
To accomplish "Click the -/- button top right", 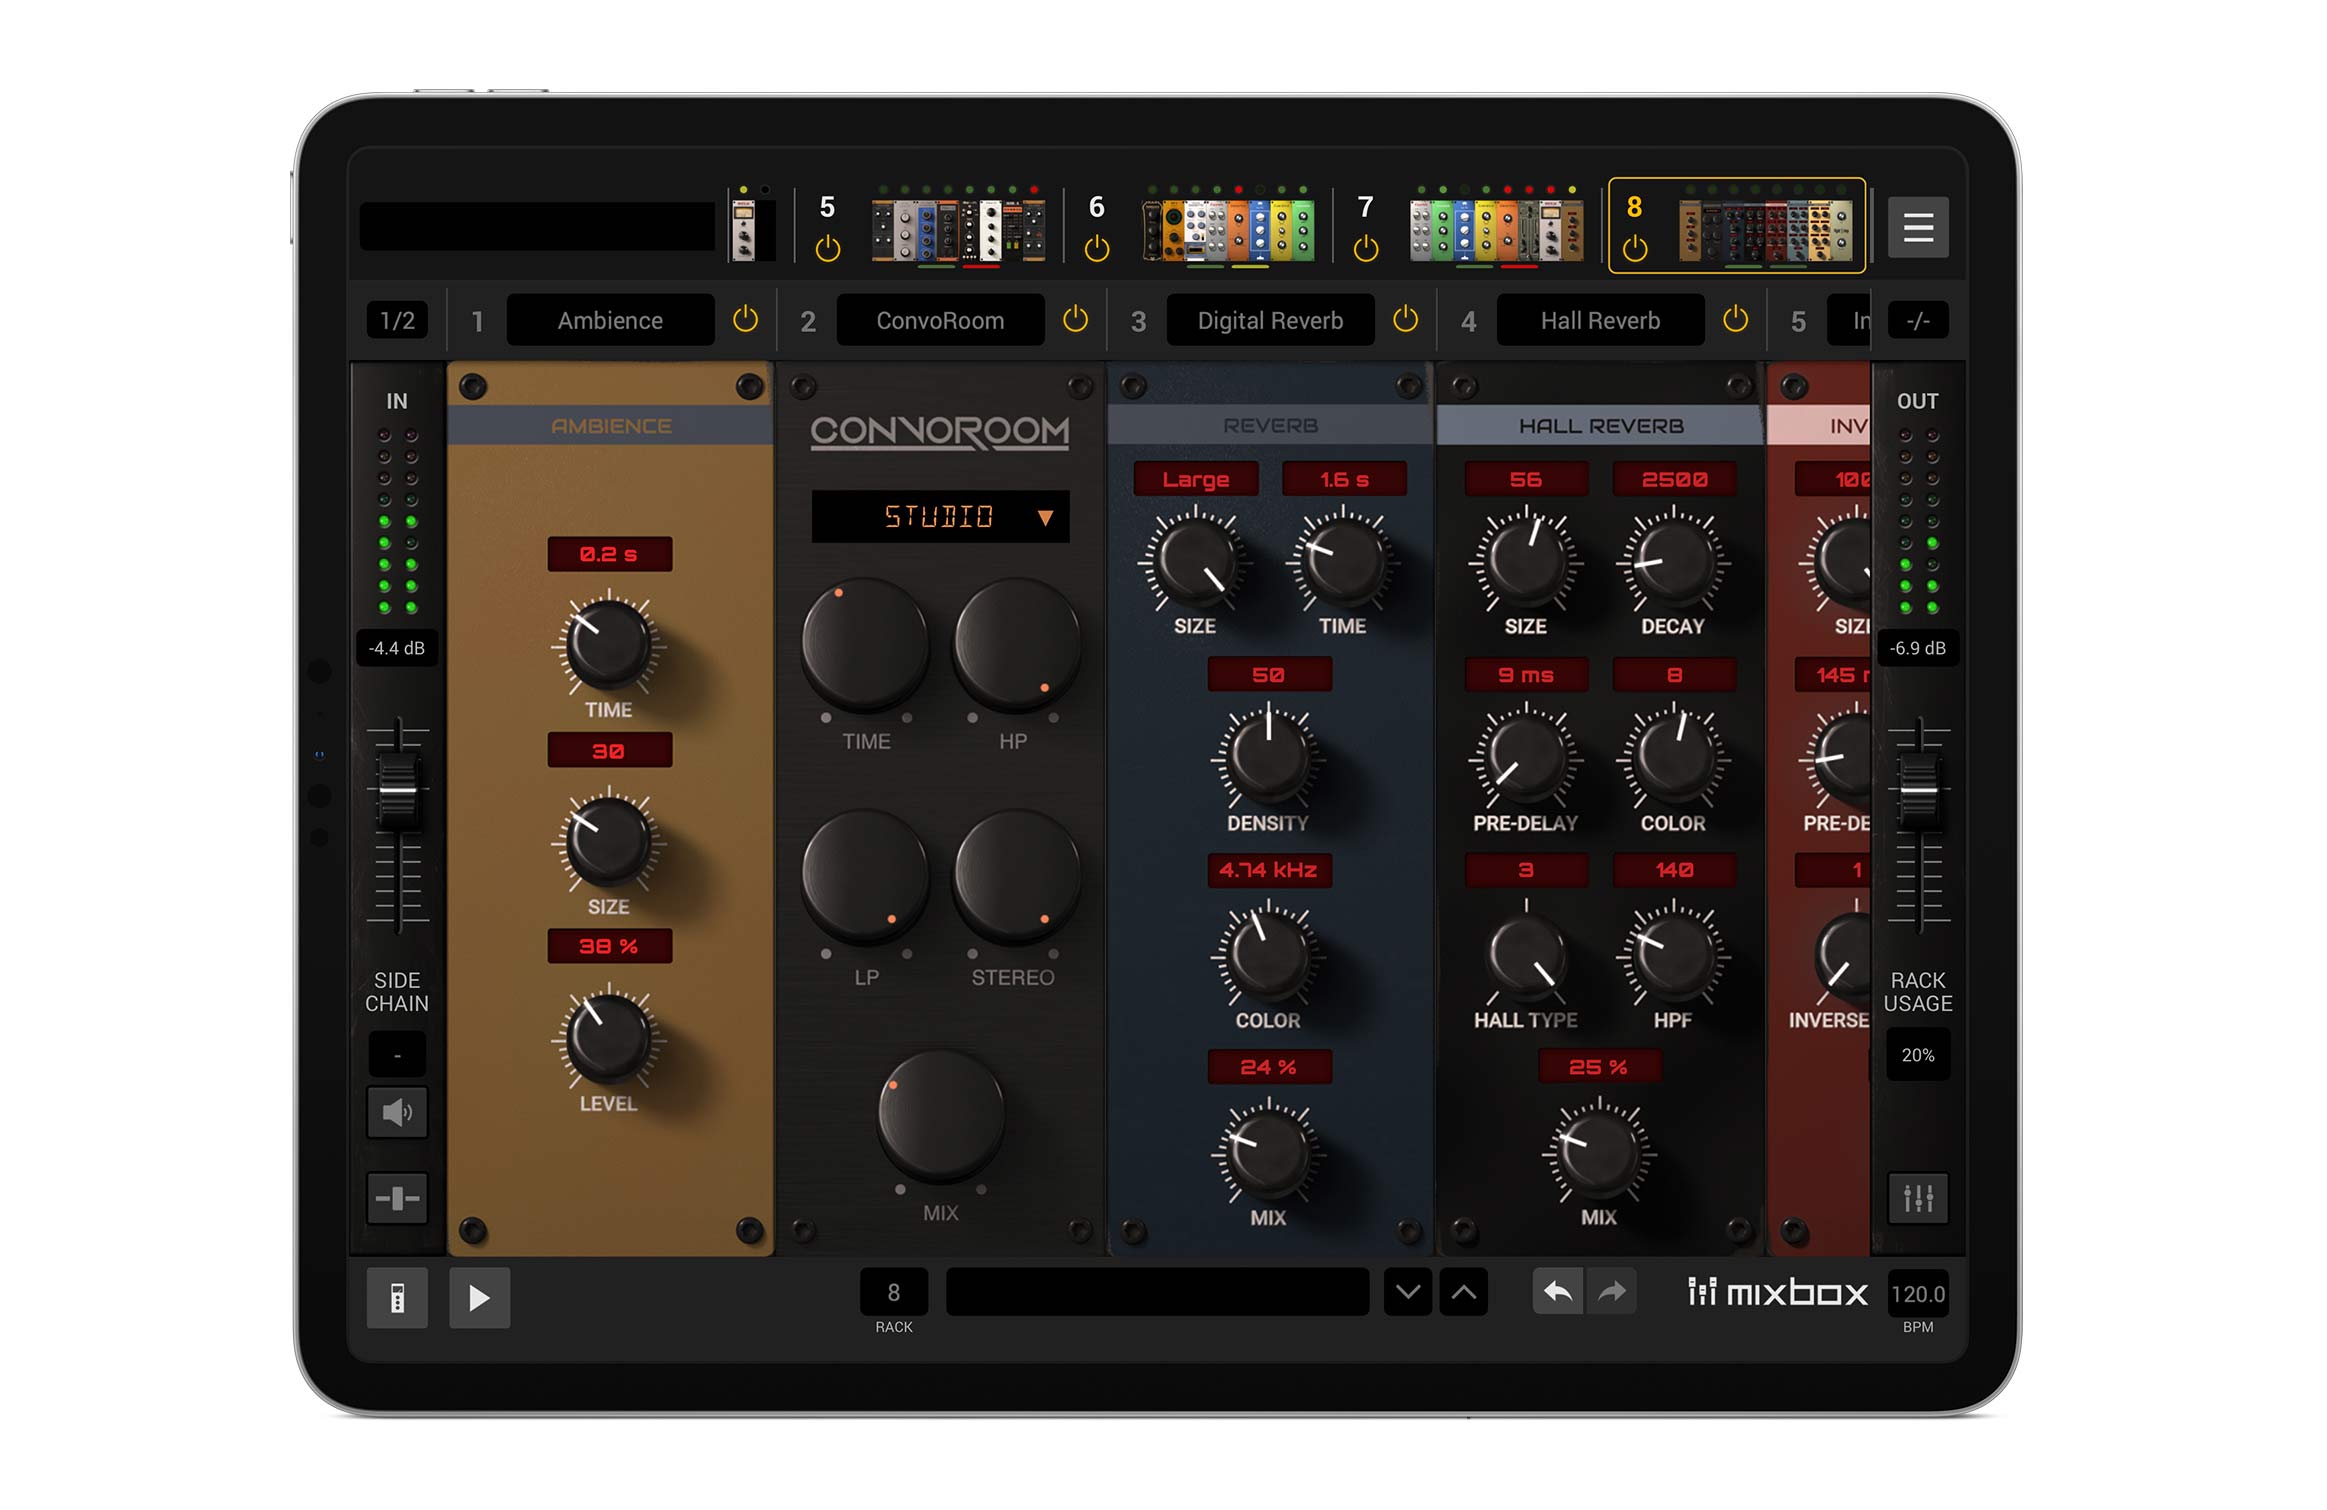I will coord(1917,321).
